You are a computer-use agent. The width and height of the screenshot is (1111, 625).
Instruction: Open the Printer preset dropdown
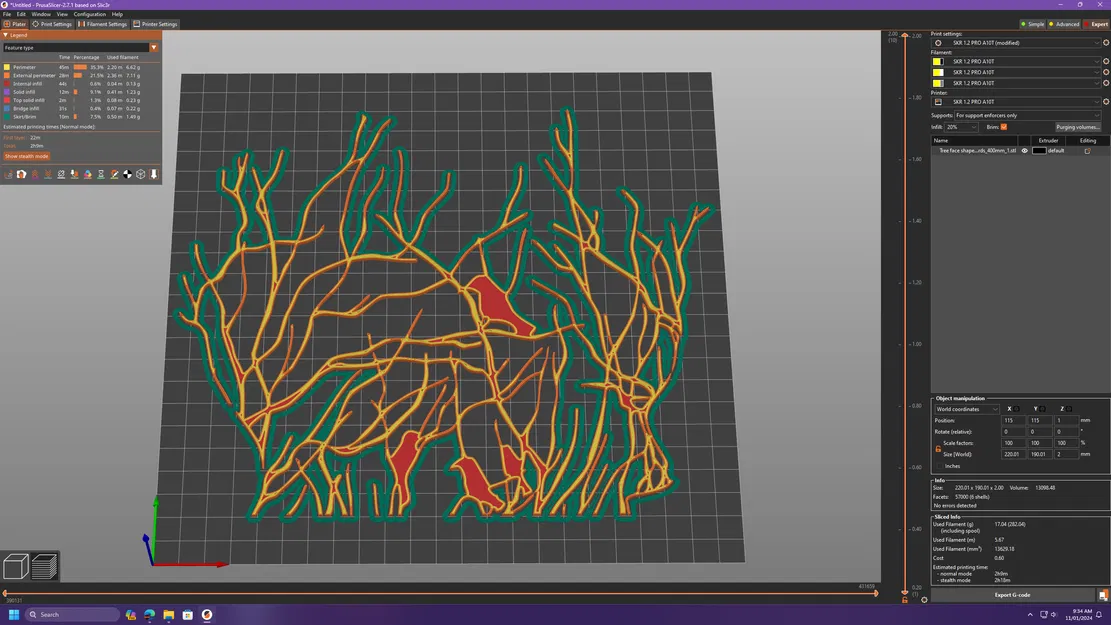[x=1016, y=101]
